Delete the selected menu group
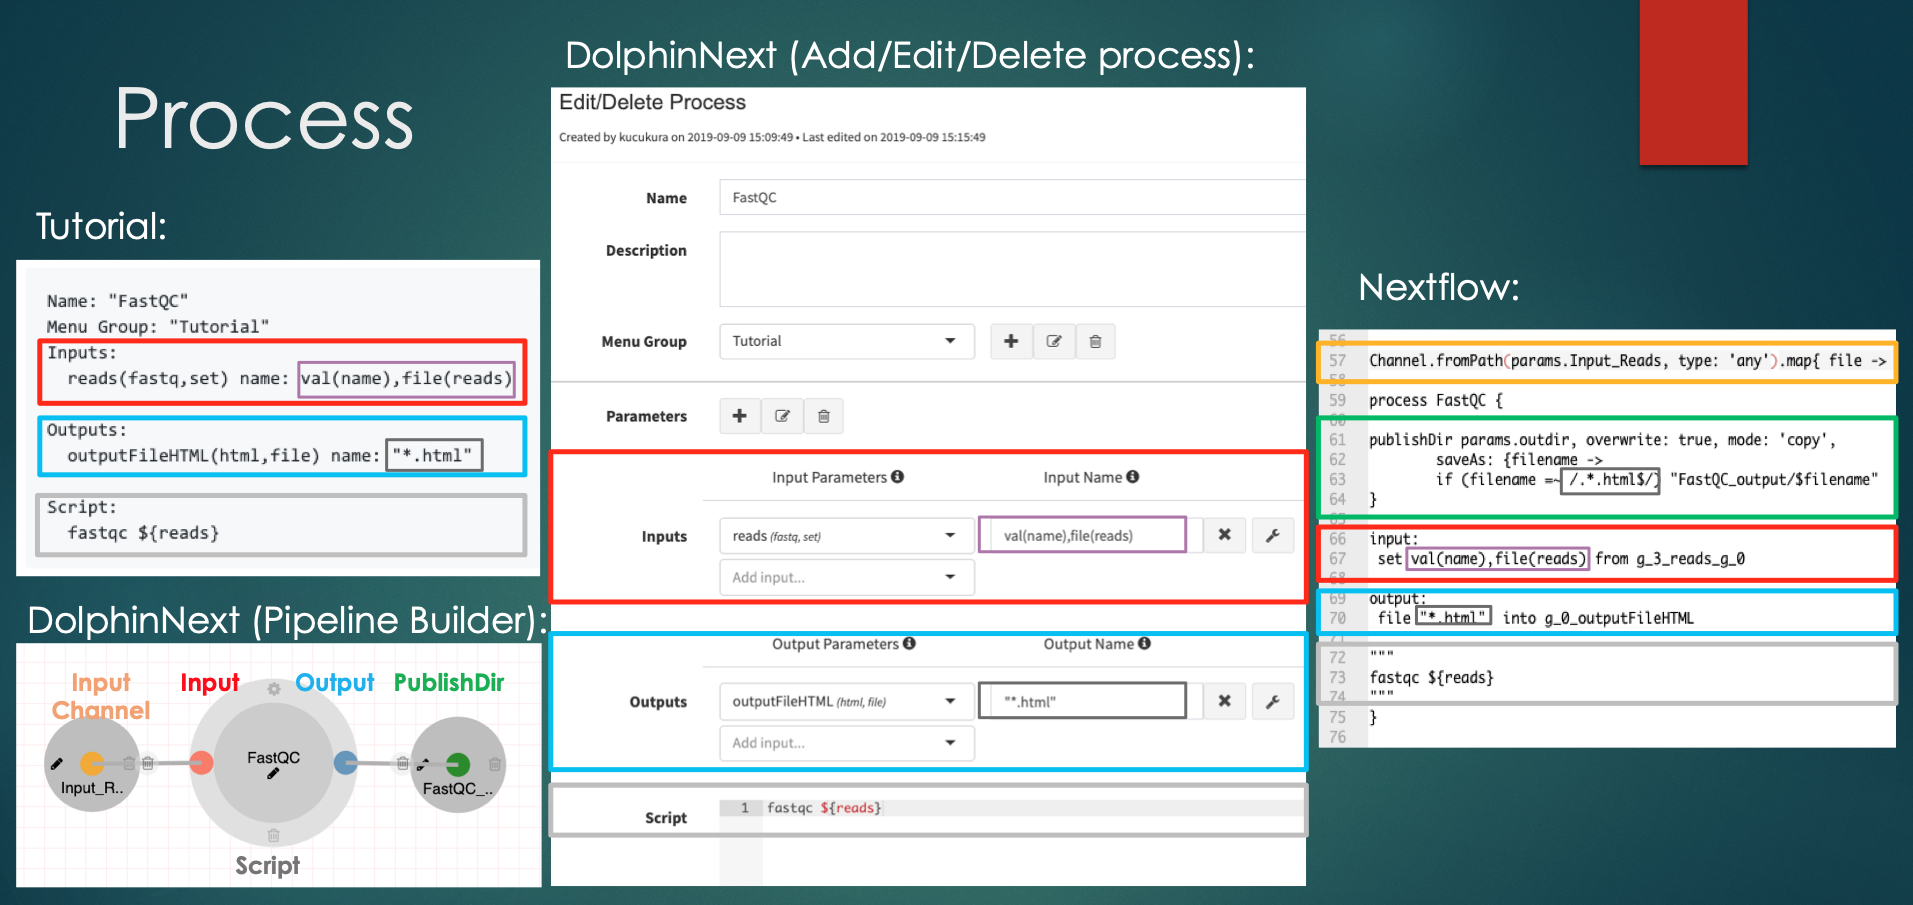This screenshot has height=905, width=1913. tap(1095, 341)
